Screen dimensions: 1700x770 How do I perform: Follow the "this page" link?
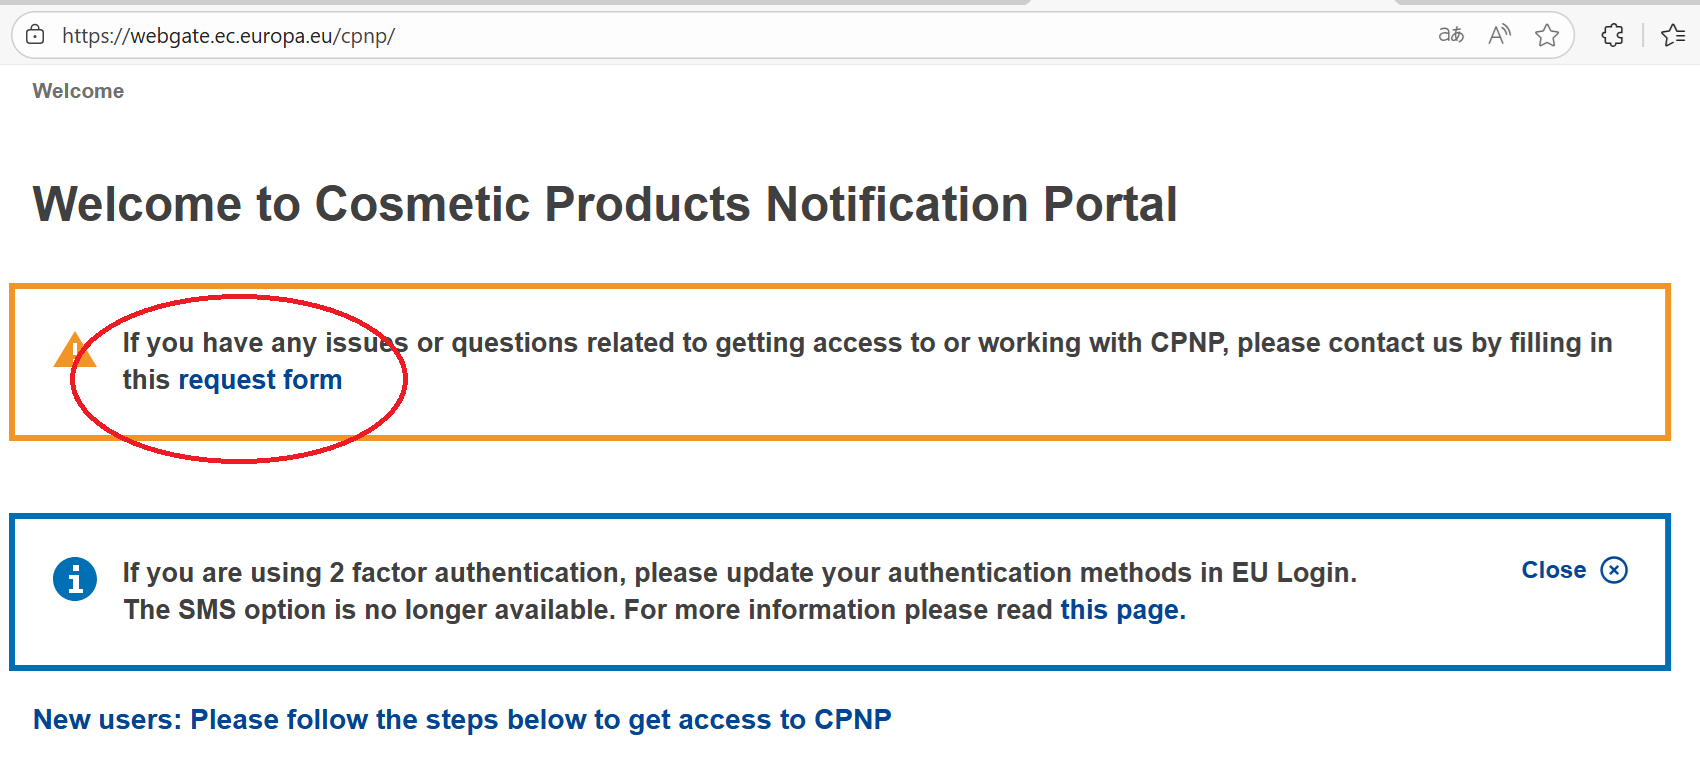[x=1122, y=610]
